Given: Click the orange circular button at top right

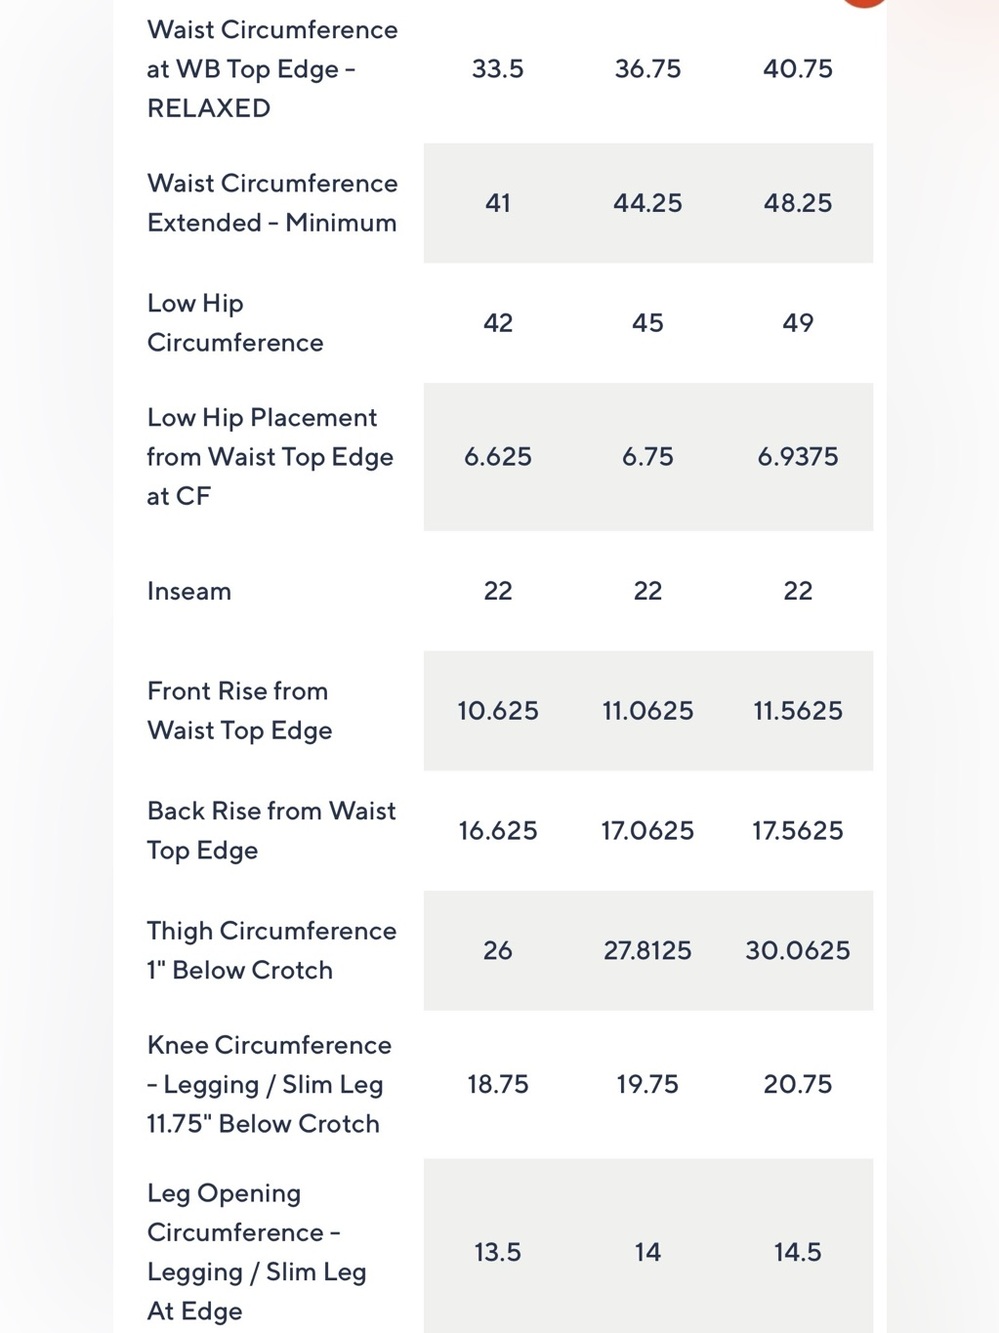Looking at the screenshot, I should coord(864,2).
